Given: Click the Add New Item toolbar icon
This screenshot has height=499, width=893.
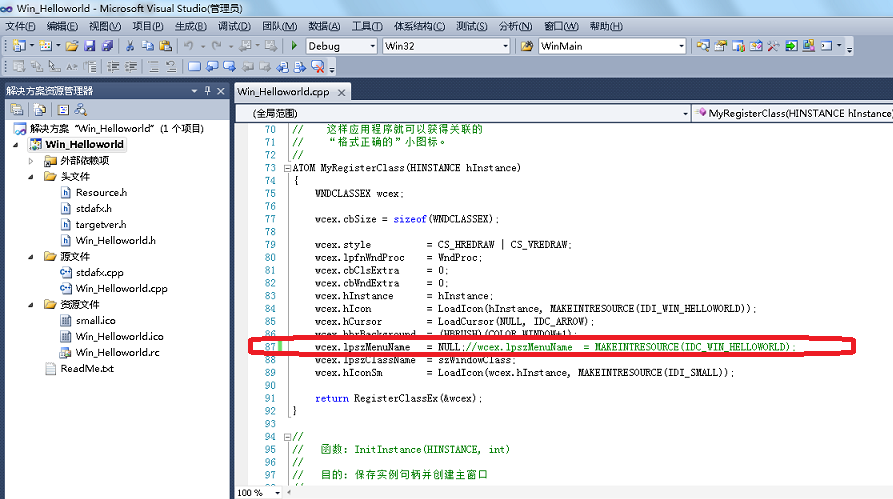Looking at the screenshot, I should tap(46, 46).
